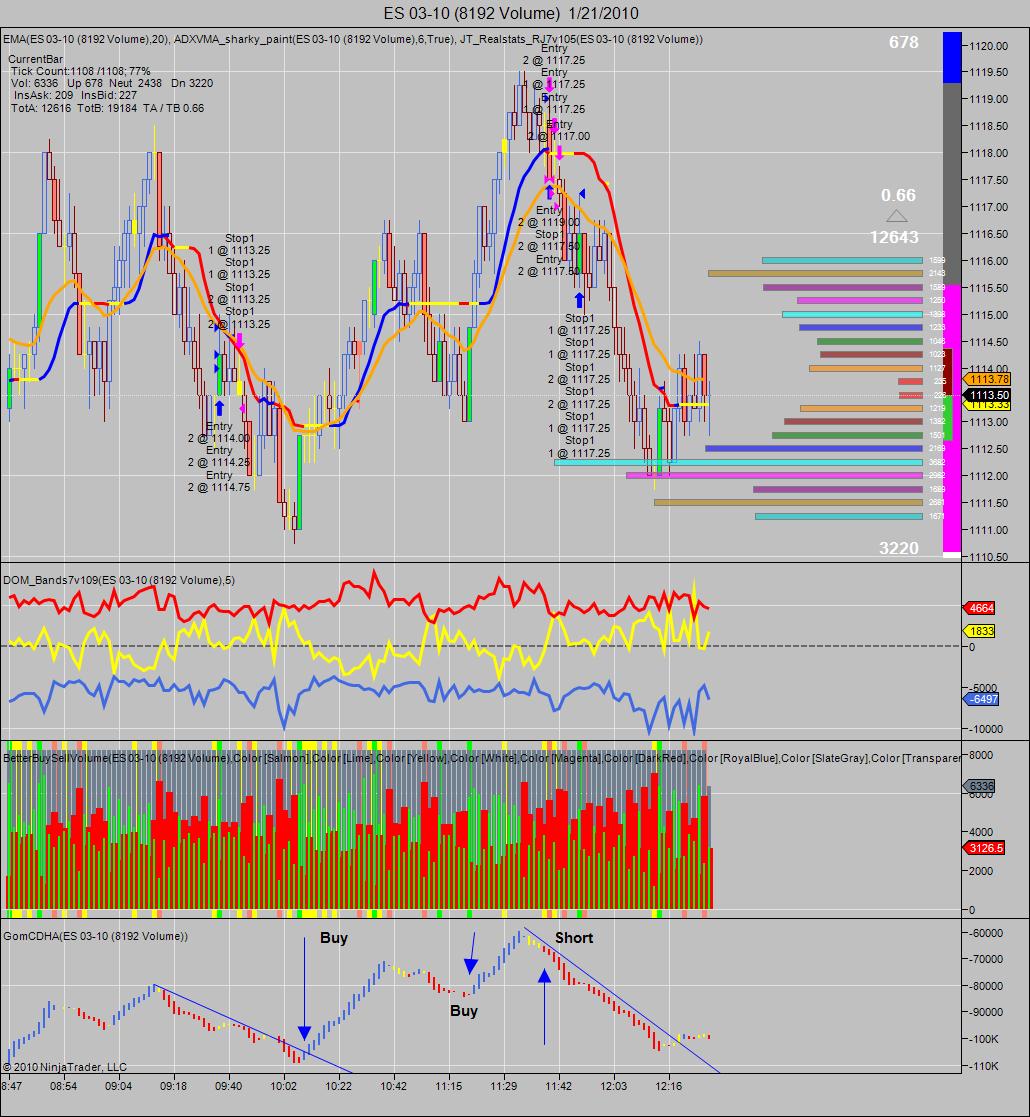This screenshot has height=1117, width=1030.
Task: Click the 11:29 time axis label
Action: click(504, 1086)
